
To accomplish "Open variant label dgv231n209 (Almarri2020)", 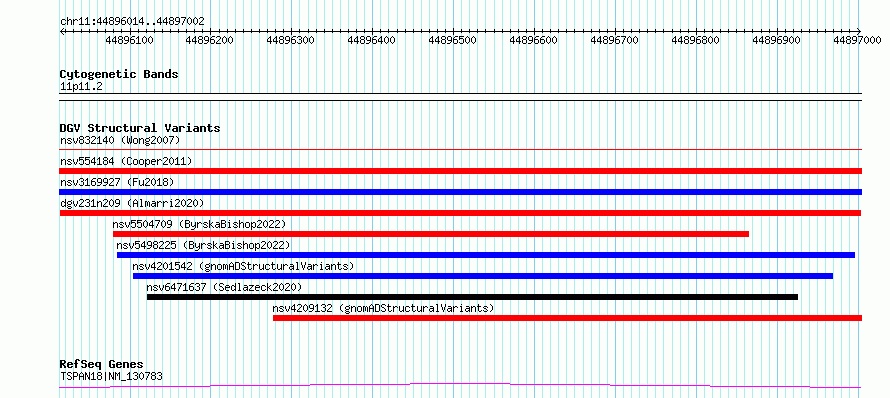I will (x=132, y=203).
